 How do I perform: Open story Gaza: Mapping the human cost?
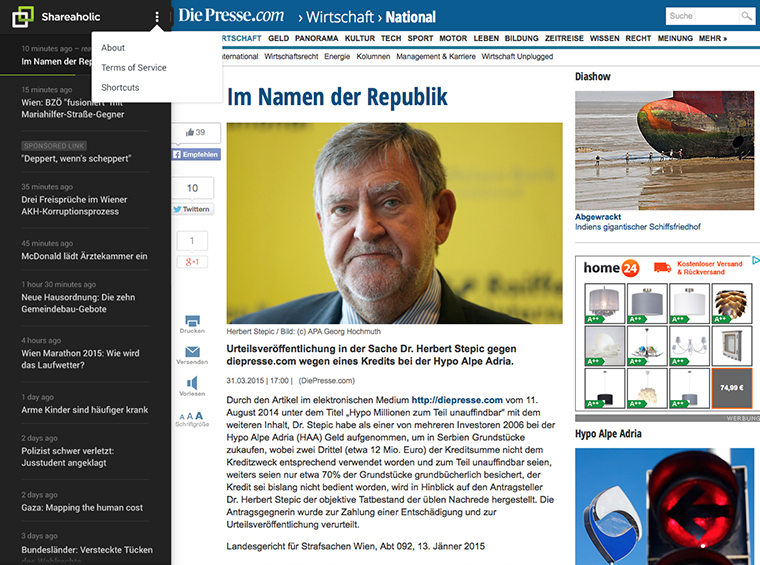[82, 507]
